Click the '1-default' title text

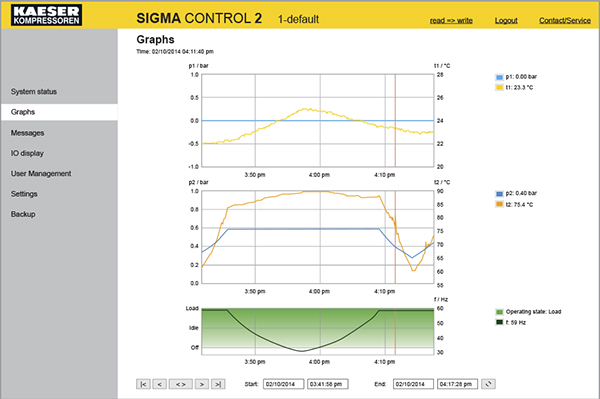tap(298, 19)
